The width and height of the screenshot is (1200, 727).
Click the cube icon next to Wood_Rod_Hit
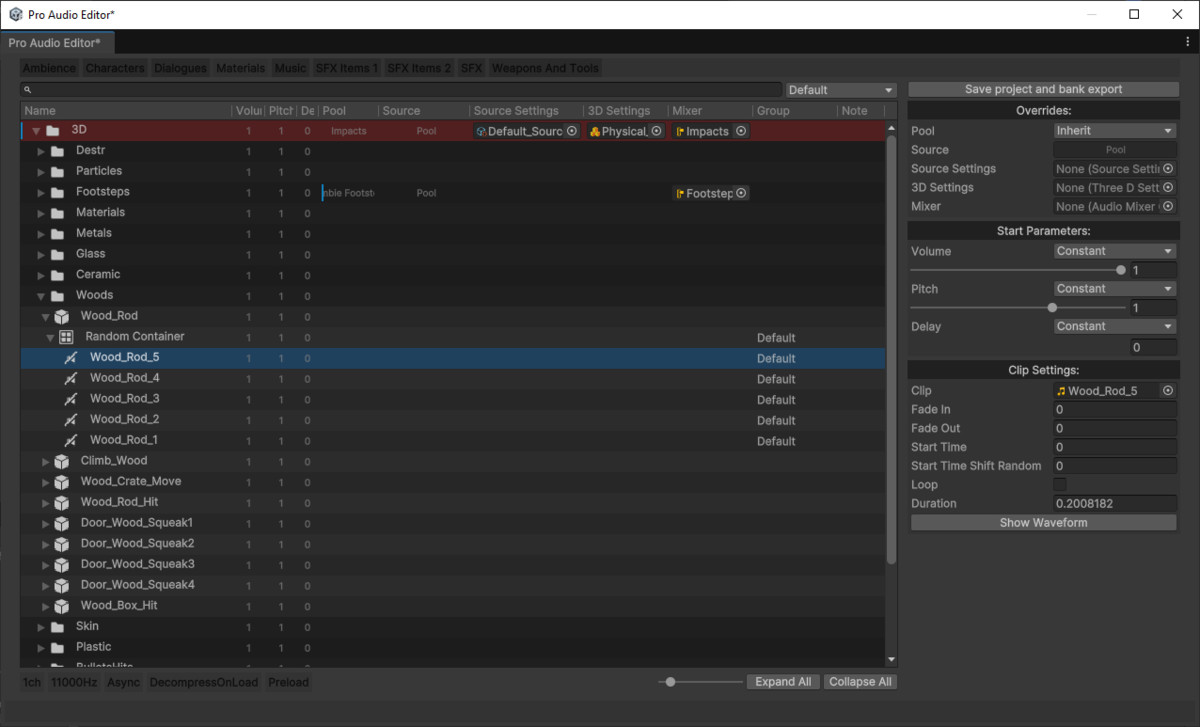pos(62,503)
